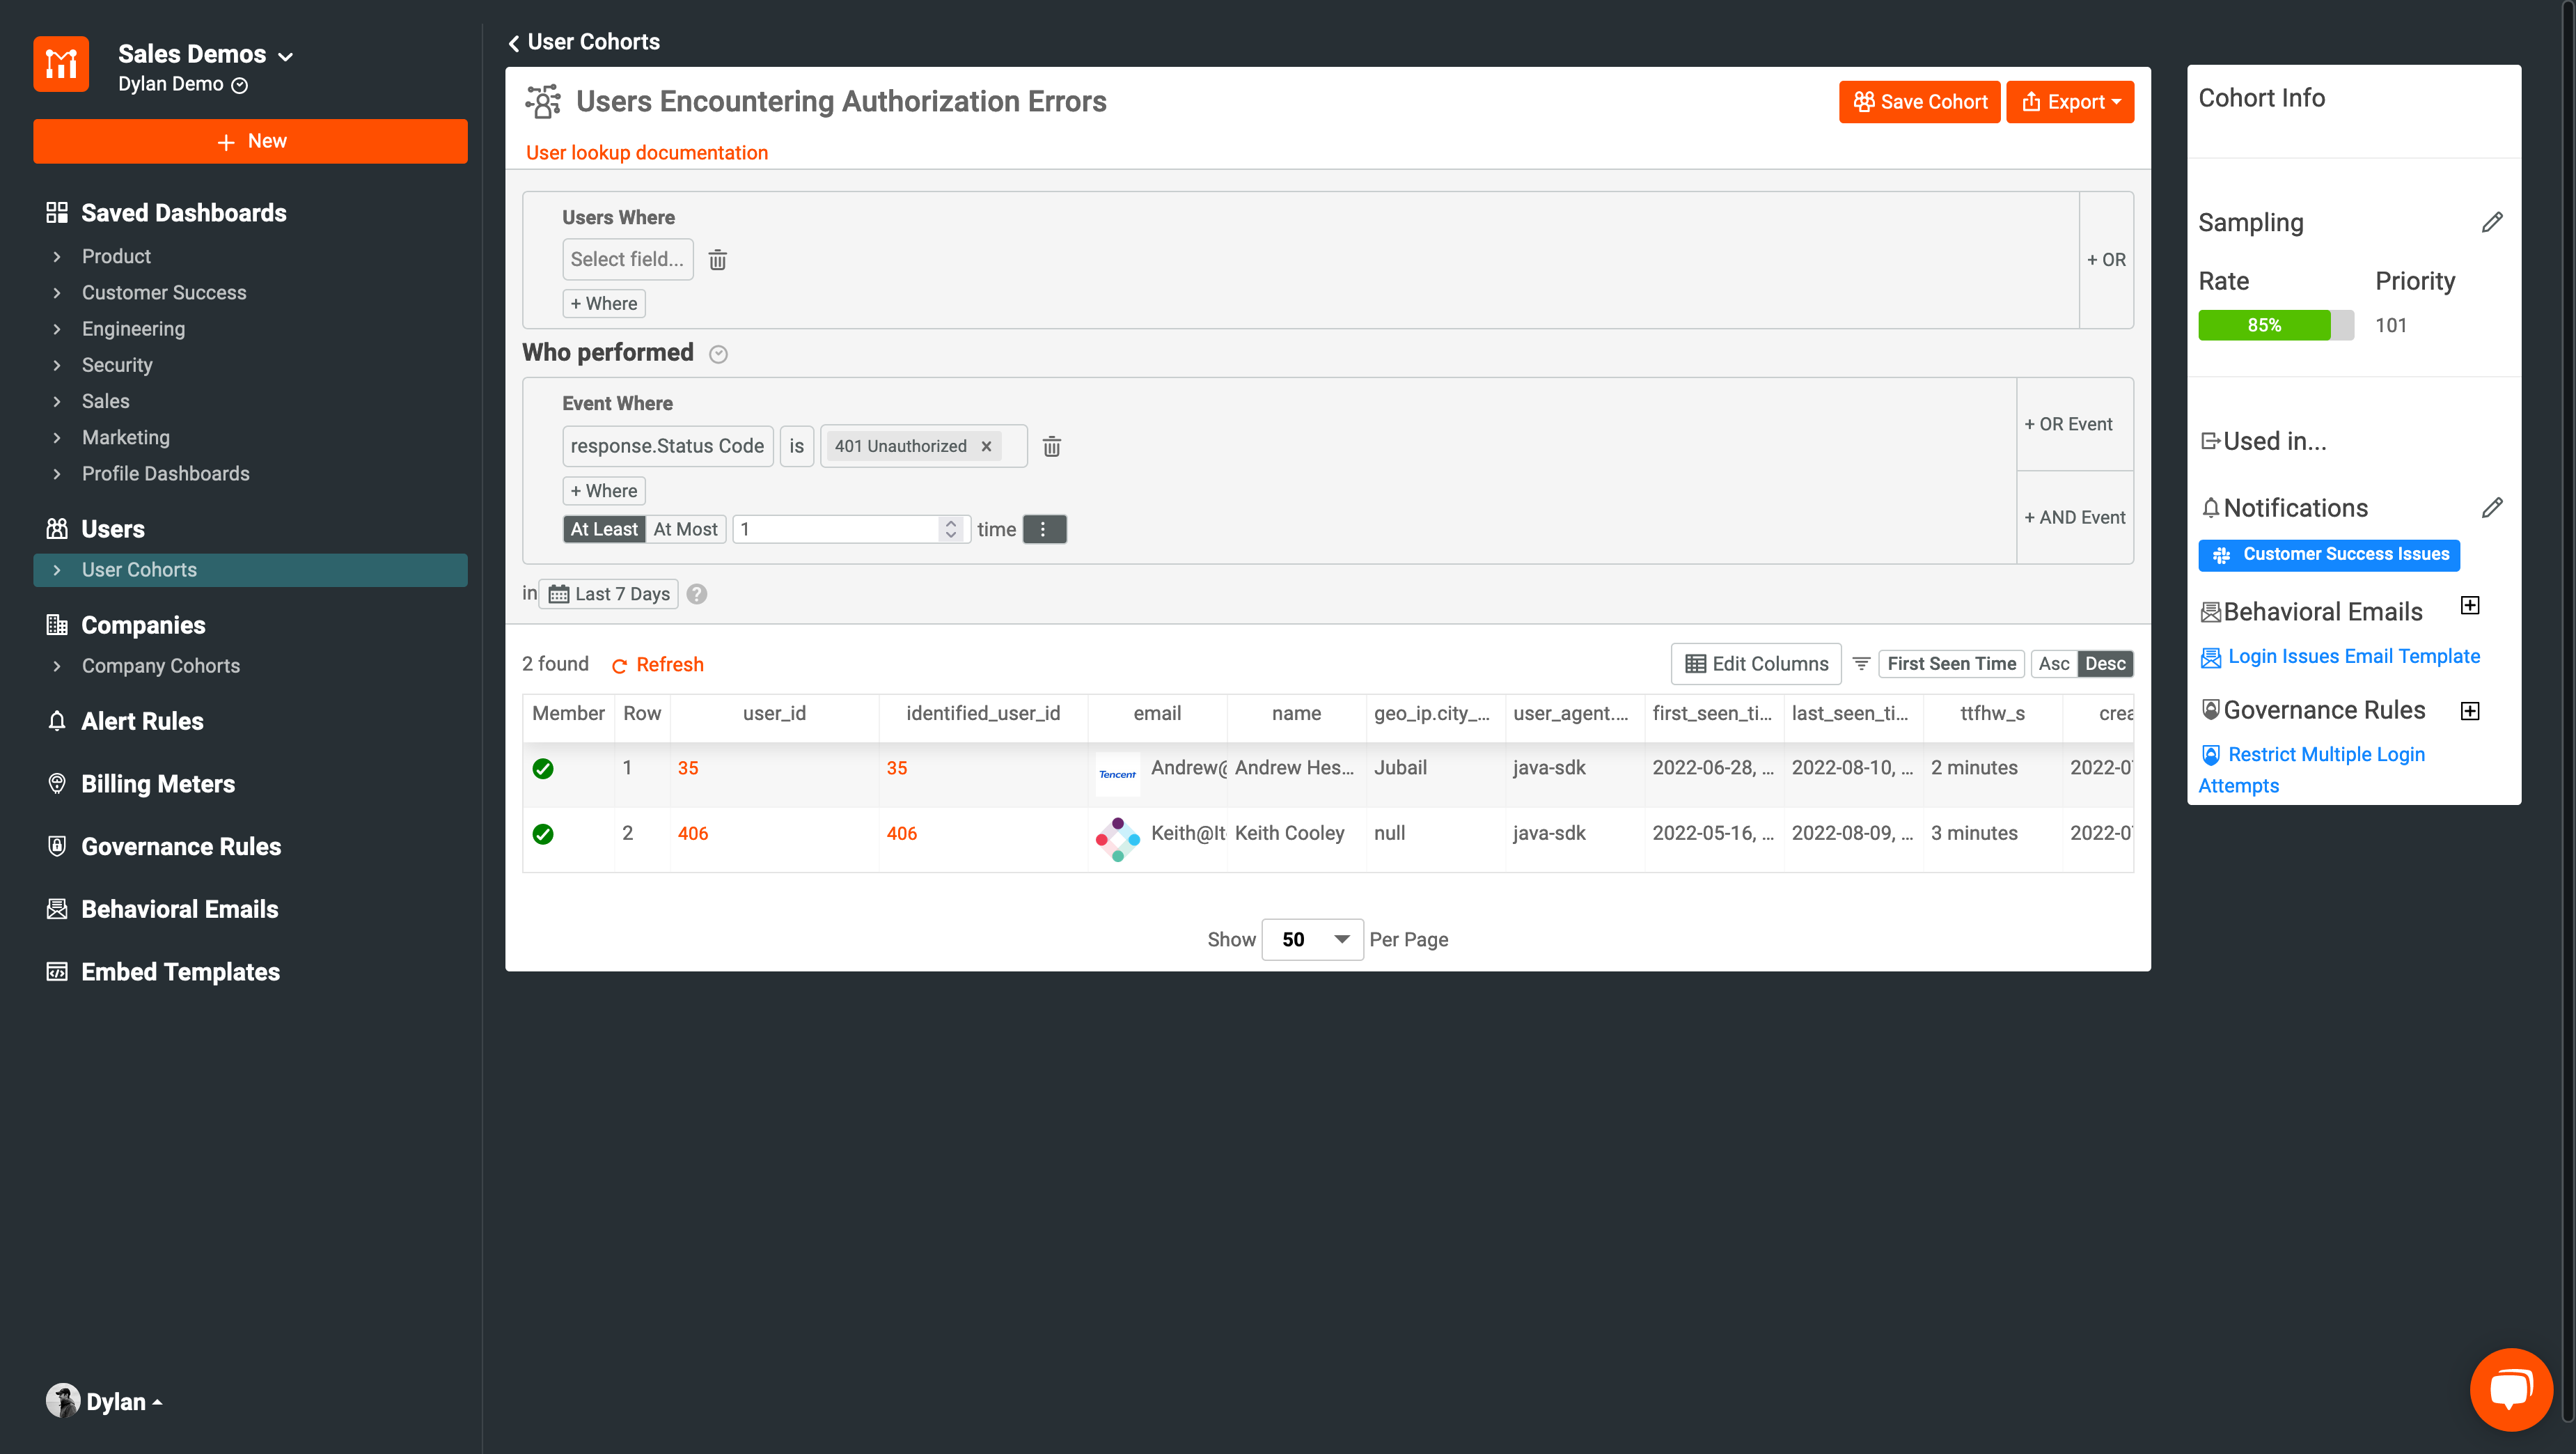2576x1454 pixels.
Task: Click the Save Cohort button
Action: tap(1919, 102)
